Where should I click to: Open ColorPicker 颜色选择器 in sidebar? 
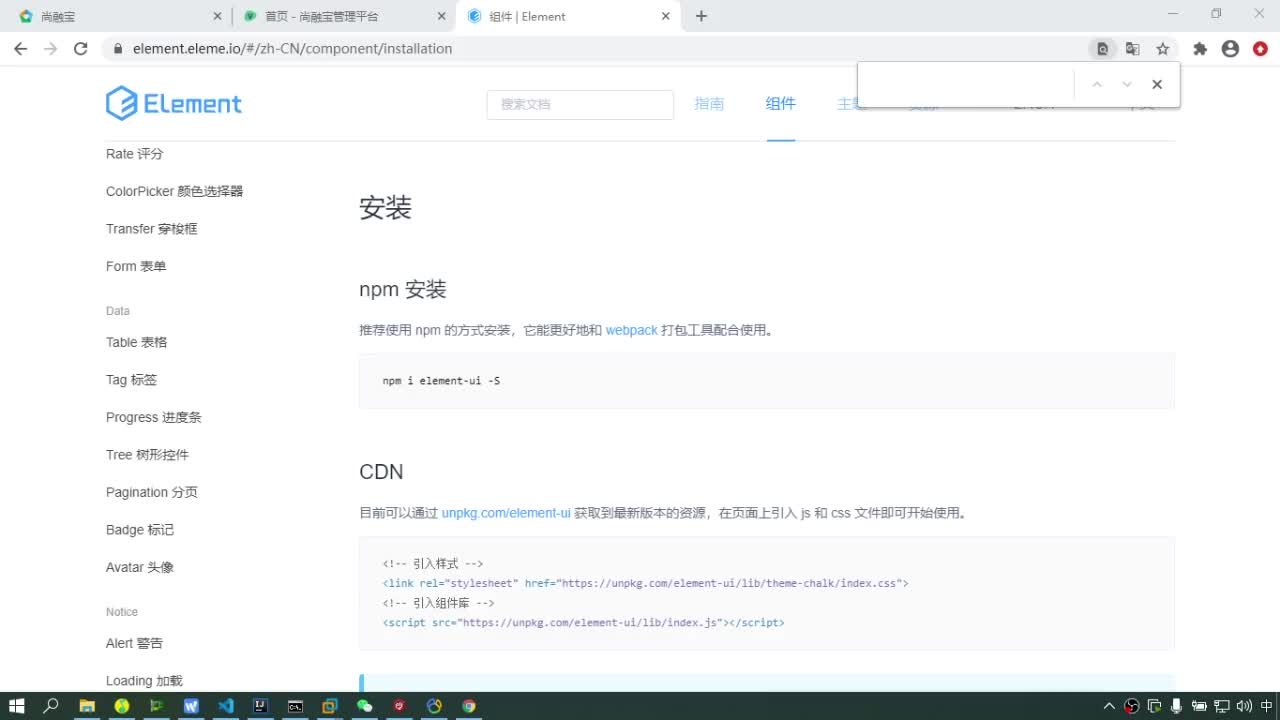[x=174, y=191]
